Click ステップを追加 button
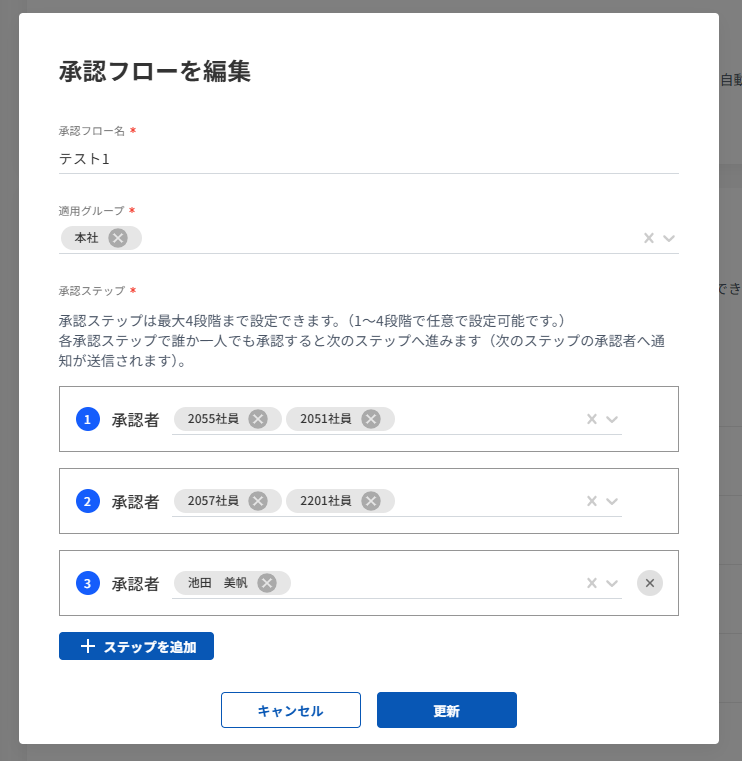Viewport: 742px width, 761px height. click(136, 647)
